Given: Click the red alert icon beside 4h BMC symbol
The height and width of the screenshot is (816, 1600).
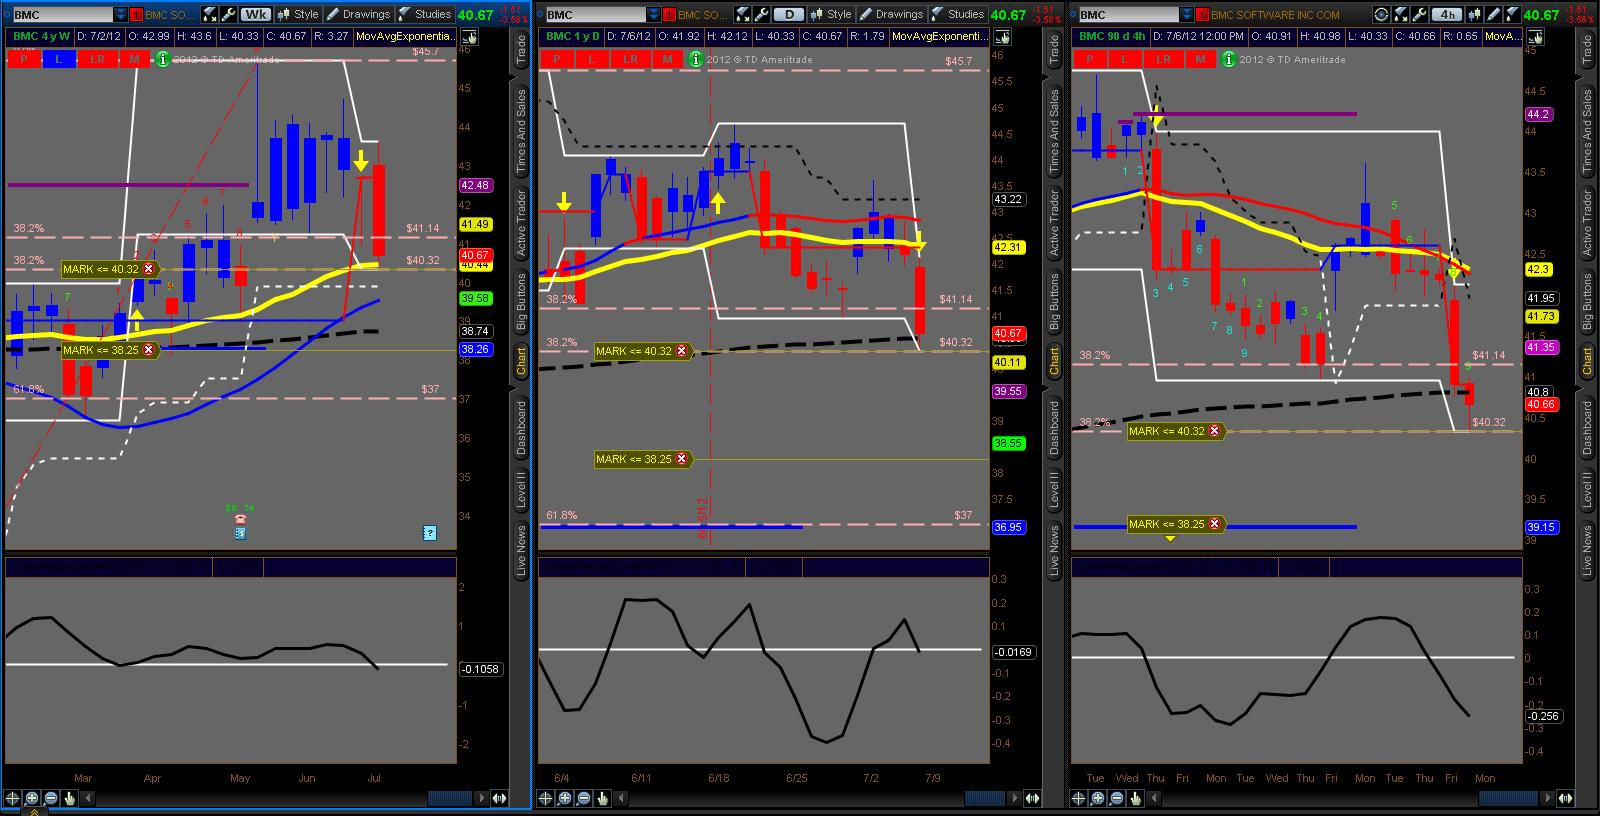Looking at the screenshot, I should coord(1203,14).
